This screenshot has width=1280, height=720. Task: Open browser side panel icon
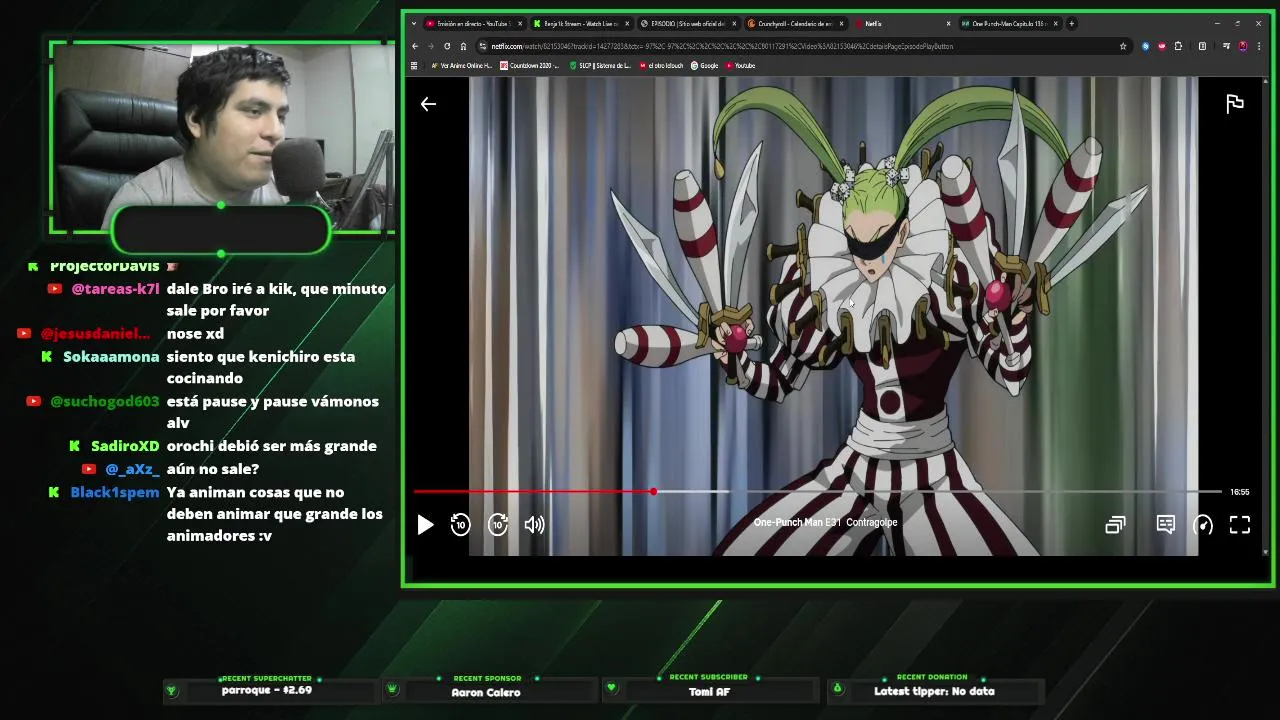click(x=1202, y=46)
